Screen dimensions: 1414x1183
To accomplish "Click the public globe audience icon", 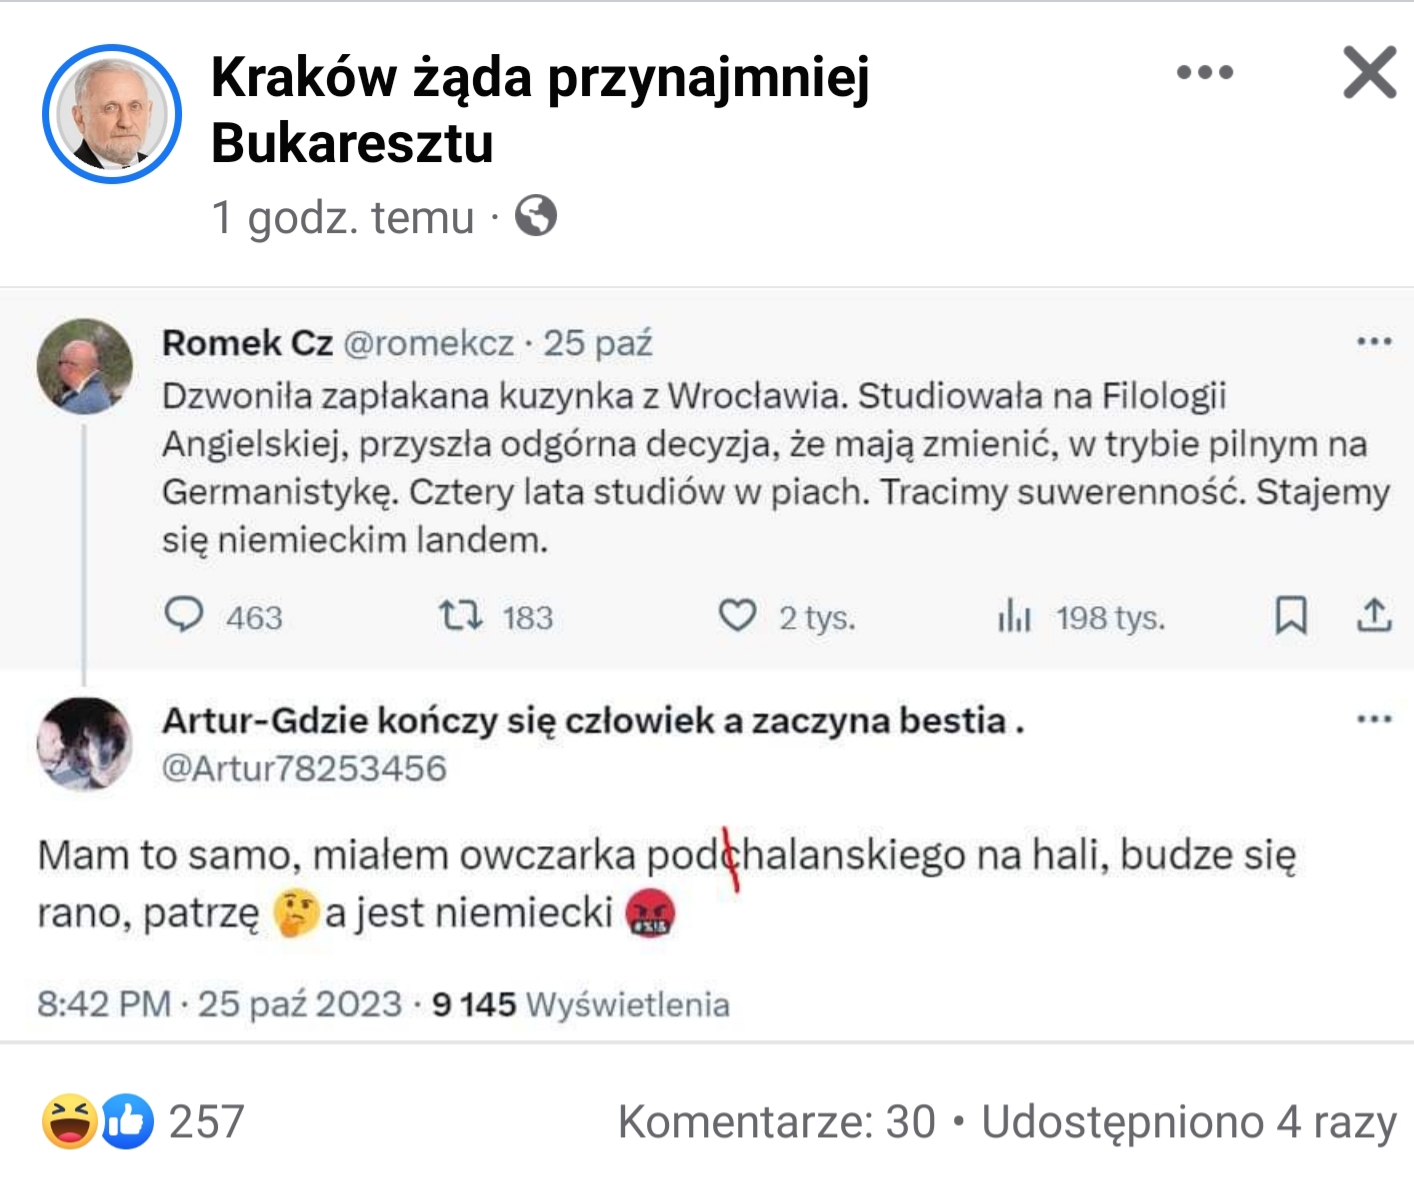I will 536,216.
